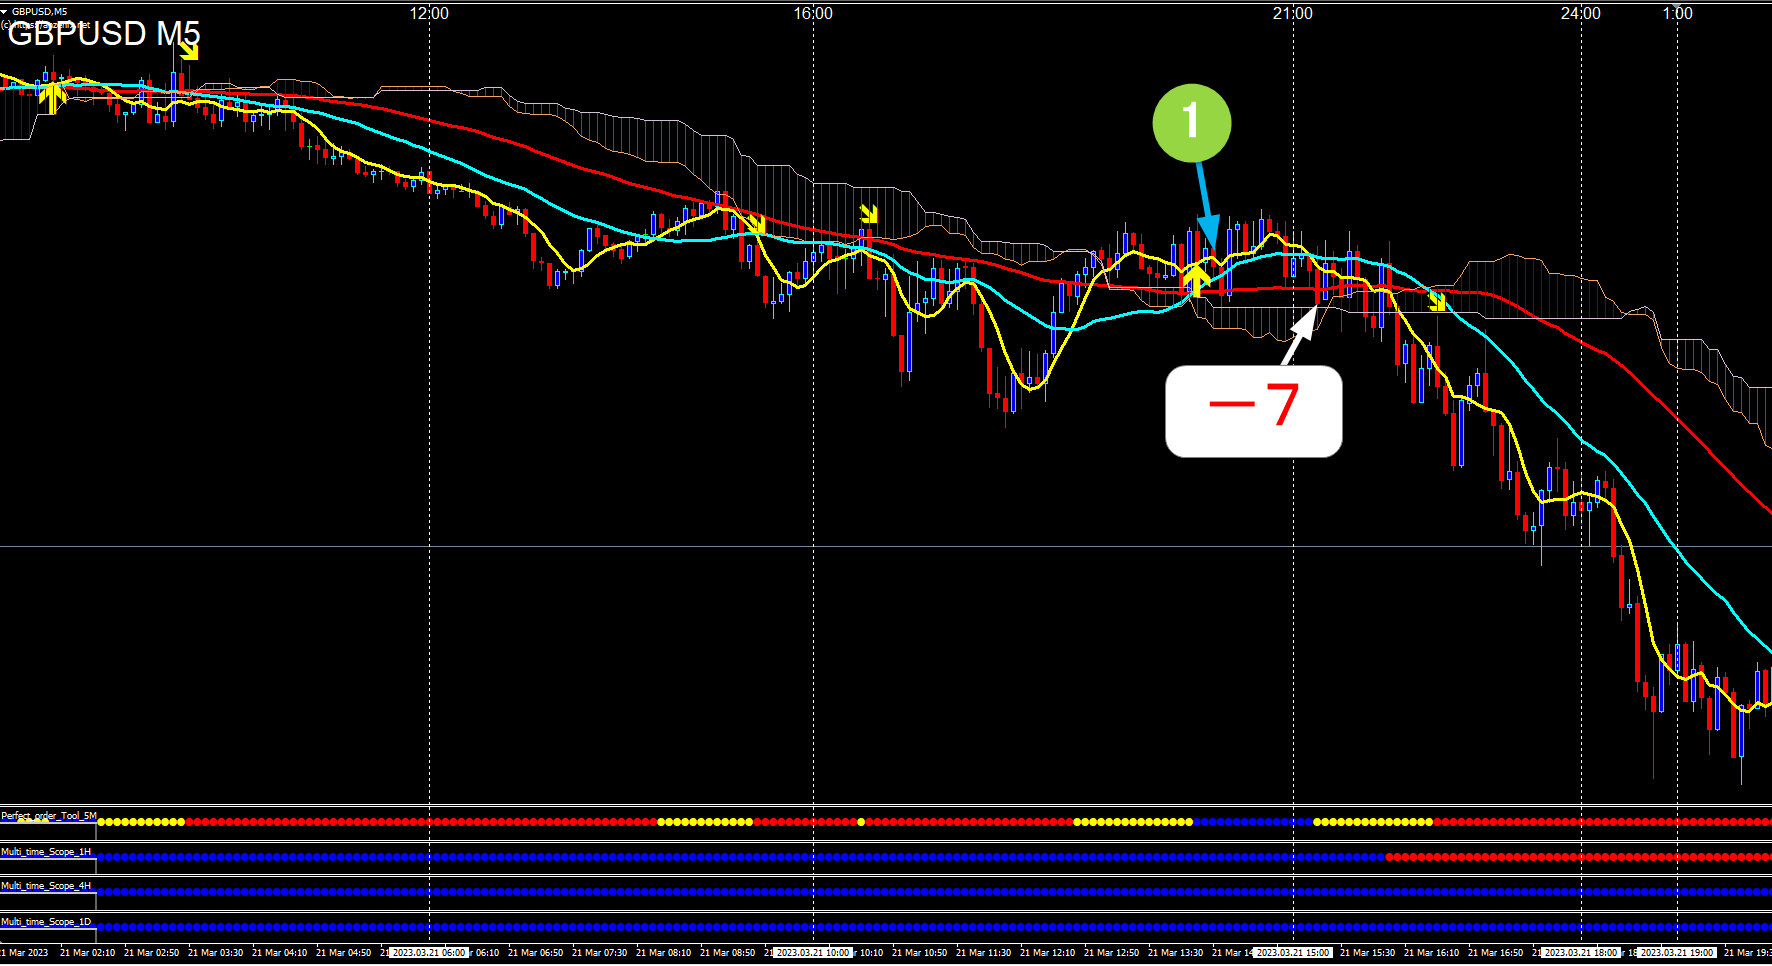Click the 21 Mar 12:50 axis label
This screenshot has width=1772, height=966.
(x=1111, y=953)
